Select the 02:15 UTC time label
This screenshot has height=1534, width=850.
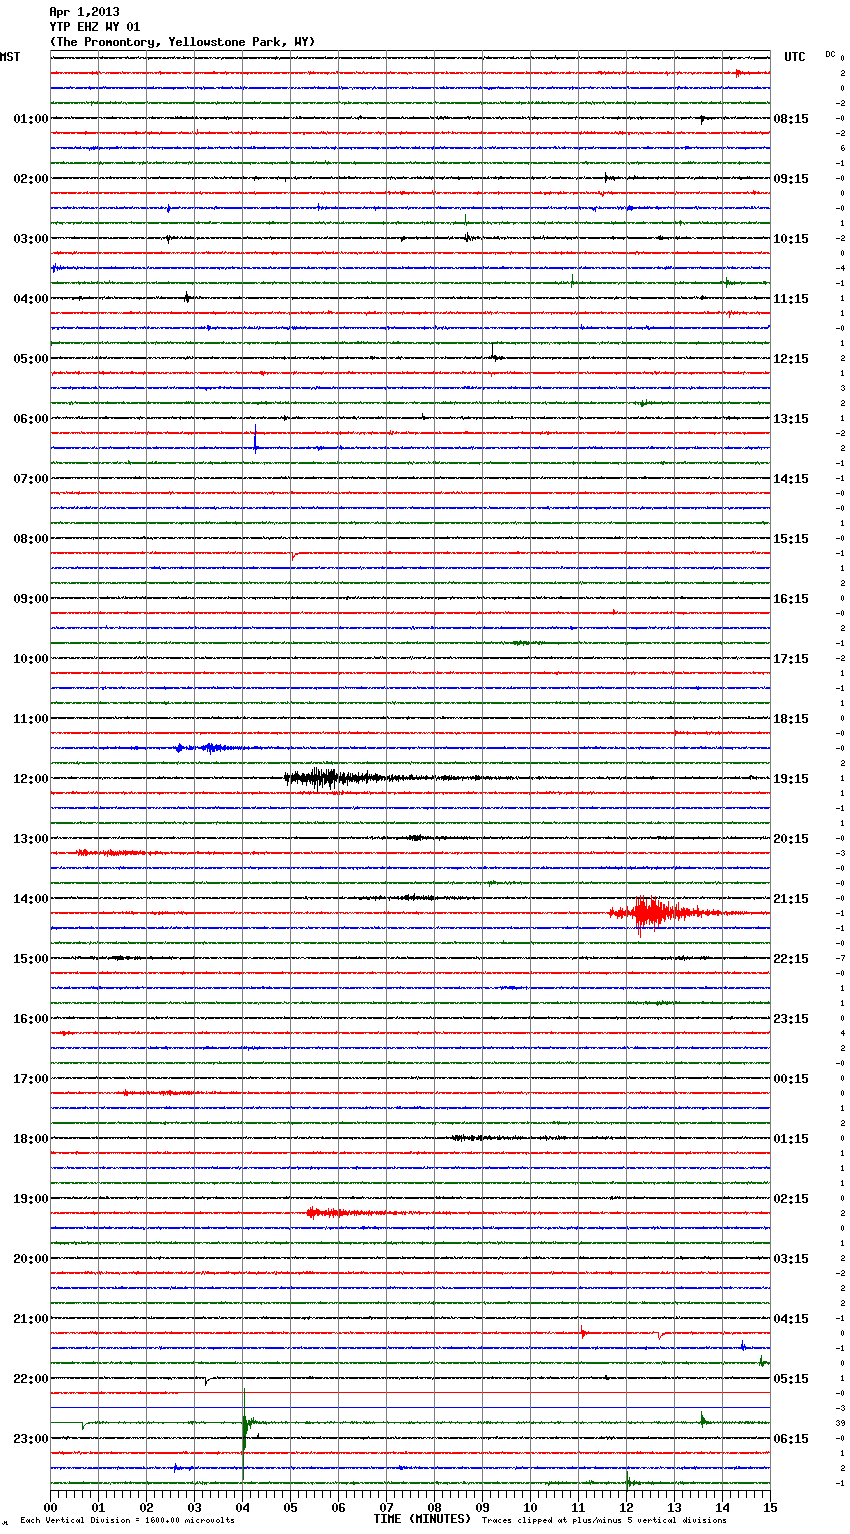pos(791,1199)
